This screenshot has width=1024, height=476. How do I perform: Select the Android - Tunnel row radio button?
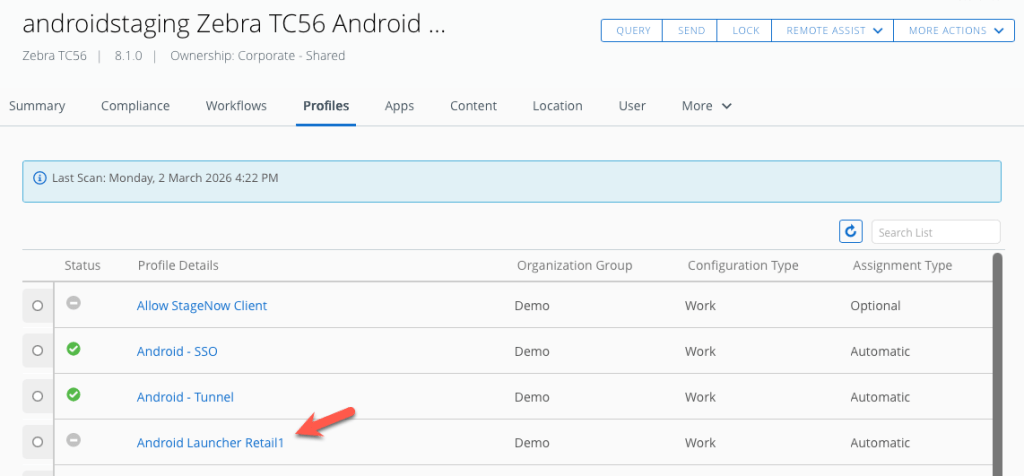pos(38,397)
